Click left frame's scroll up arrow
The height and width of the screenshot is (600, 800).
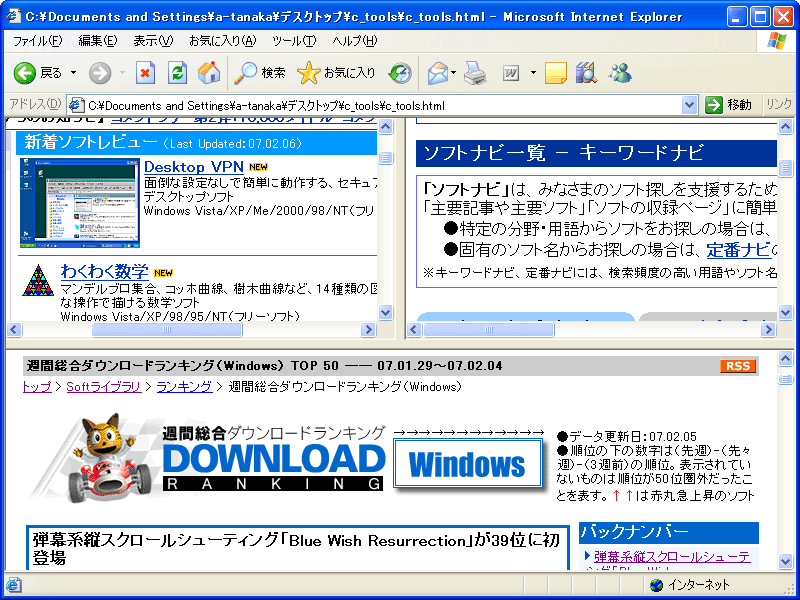(386, 126)
